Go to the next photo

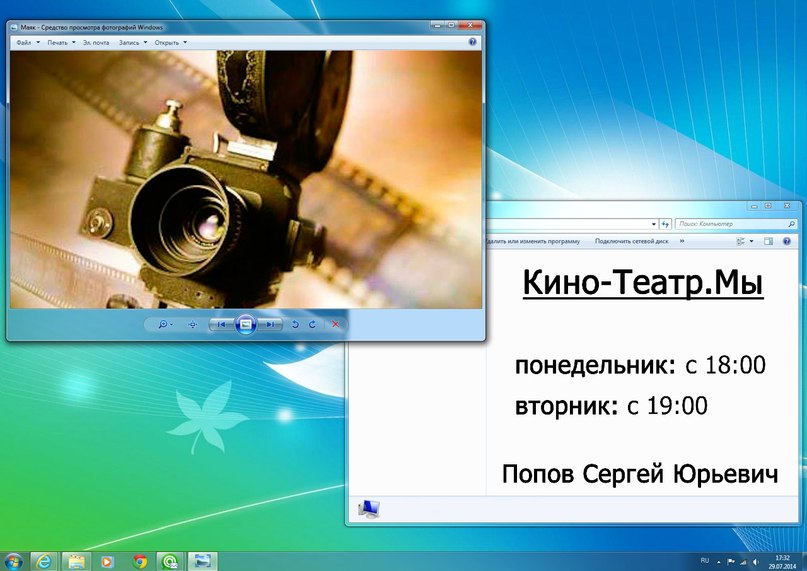(270, 324)
